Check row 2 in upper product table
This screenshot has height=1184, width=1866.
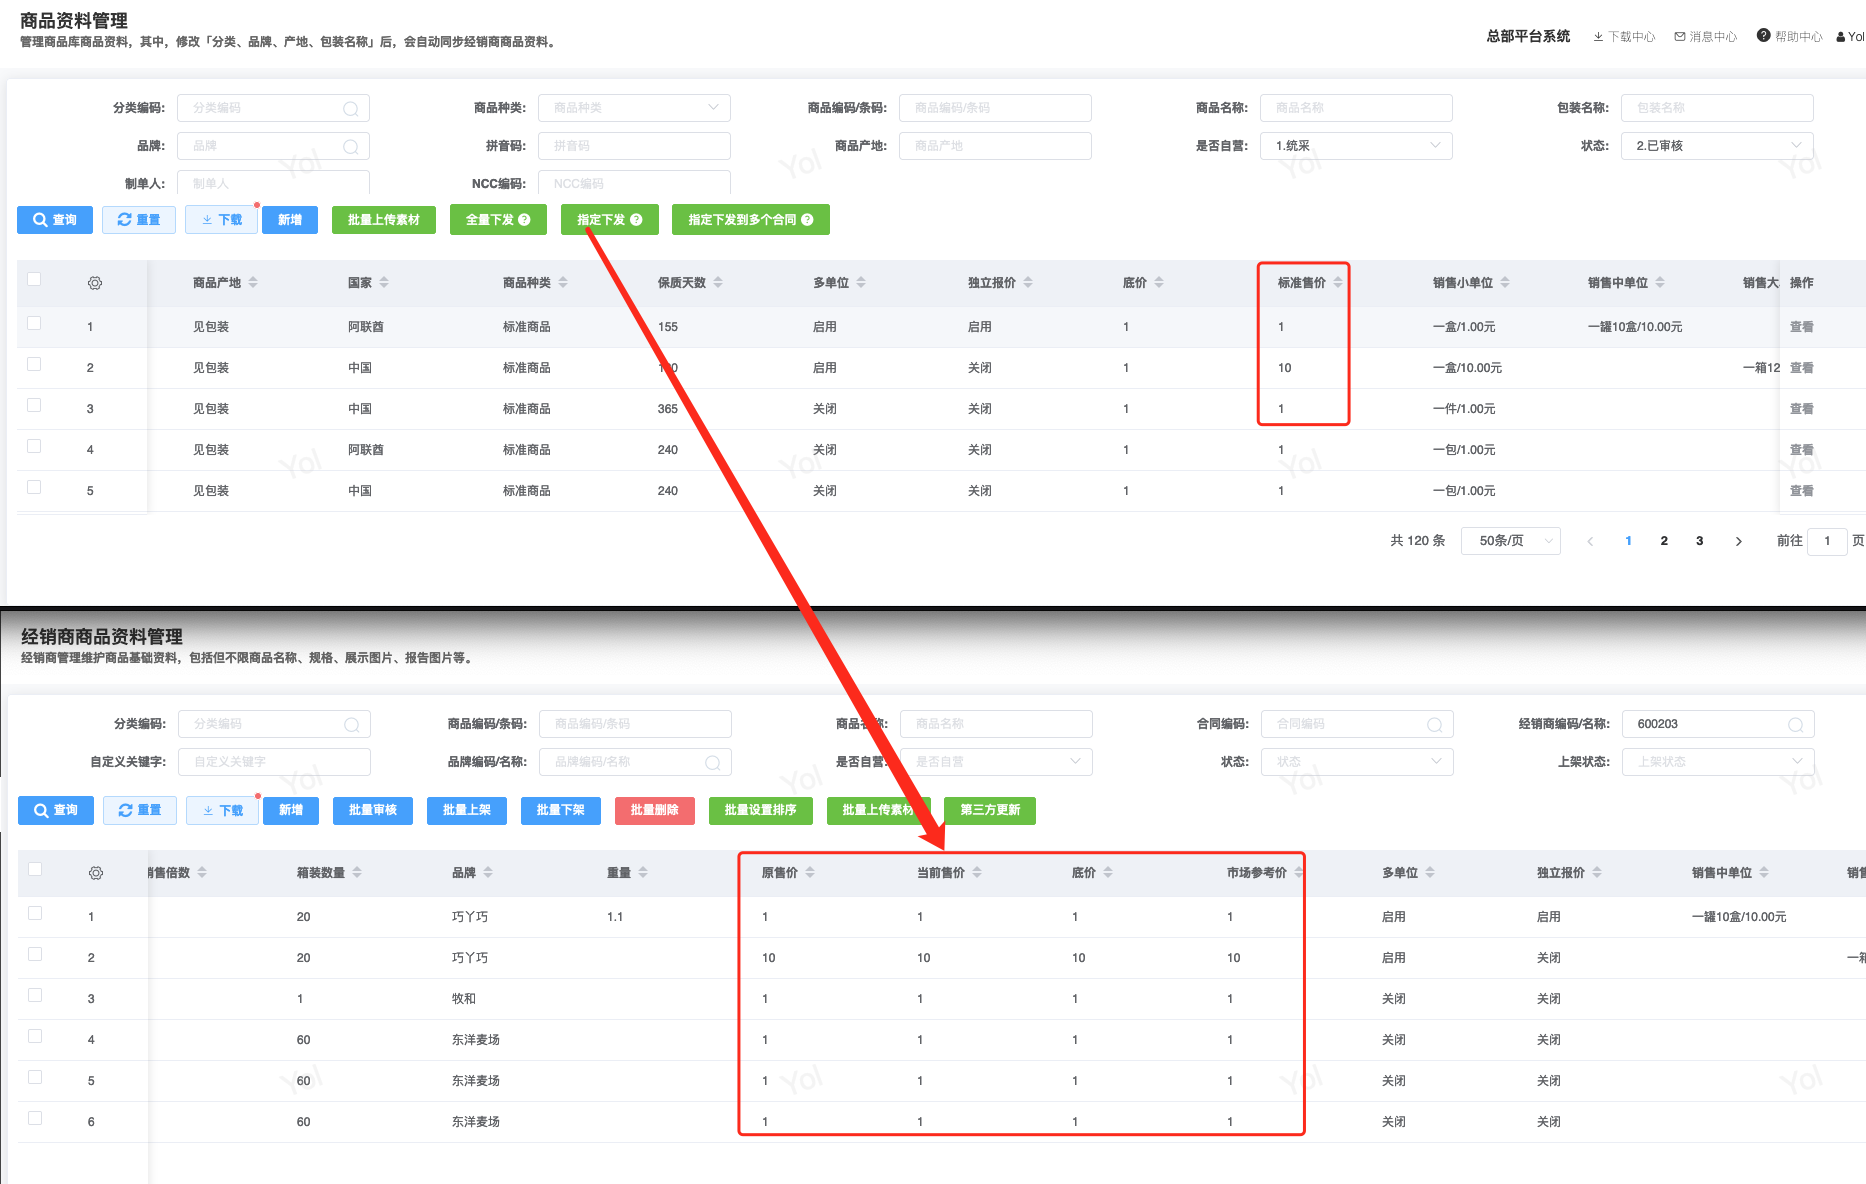pyautogui.click(x=34, y=364)
